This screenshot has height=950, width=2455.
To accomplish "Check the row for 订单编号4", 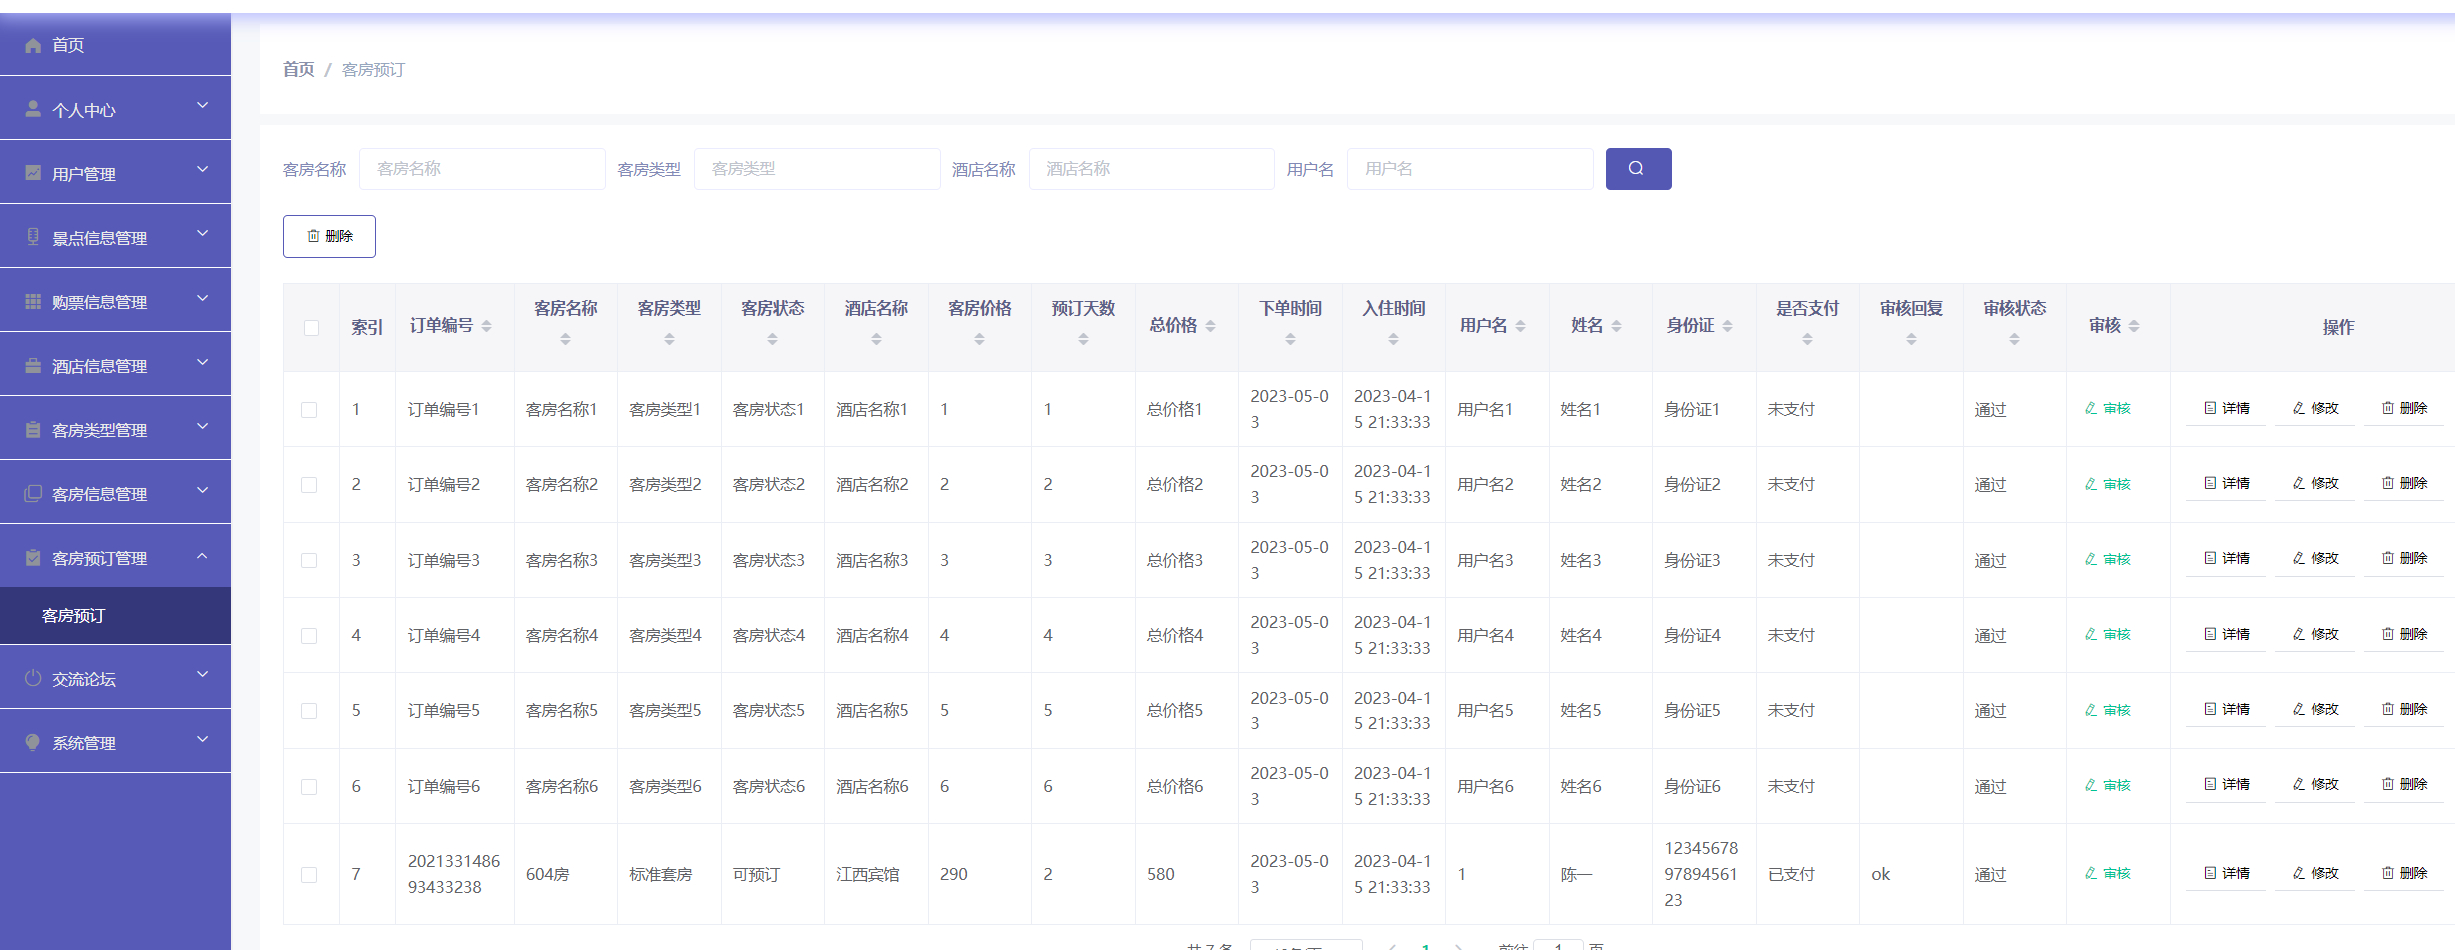I will pyautogui.click(x=309, y=636).
